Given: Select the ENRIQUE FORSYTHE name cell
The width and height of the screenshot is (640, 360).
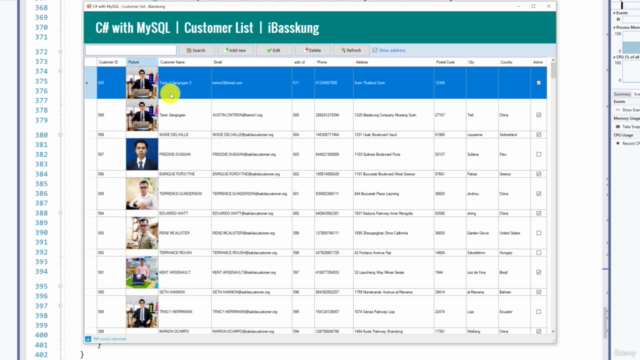Looking at the screenshot, I should 184,174.
